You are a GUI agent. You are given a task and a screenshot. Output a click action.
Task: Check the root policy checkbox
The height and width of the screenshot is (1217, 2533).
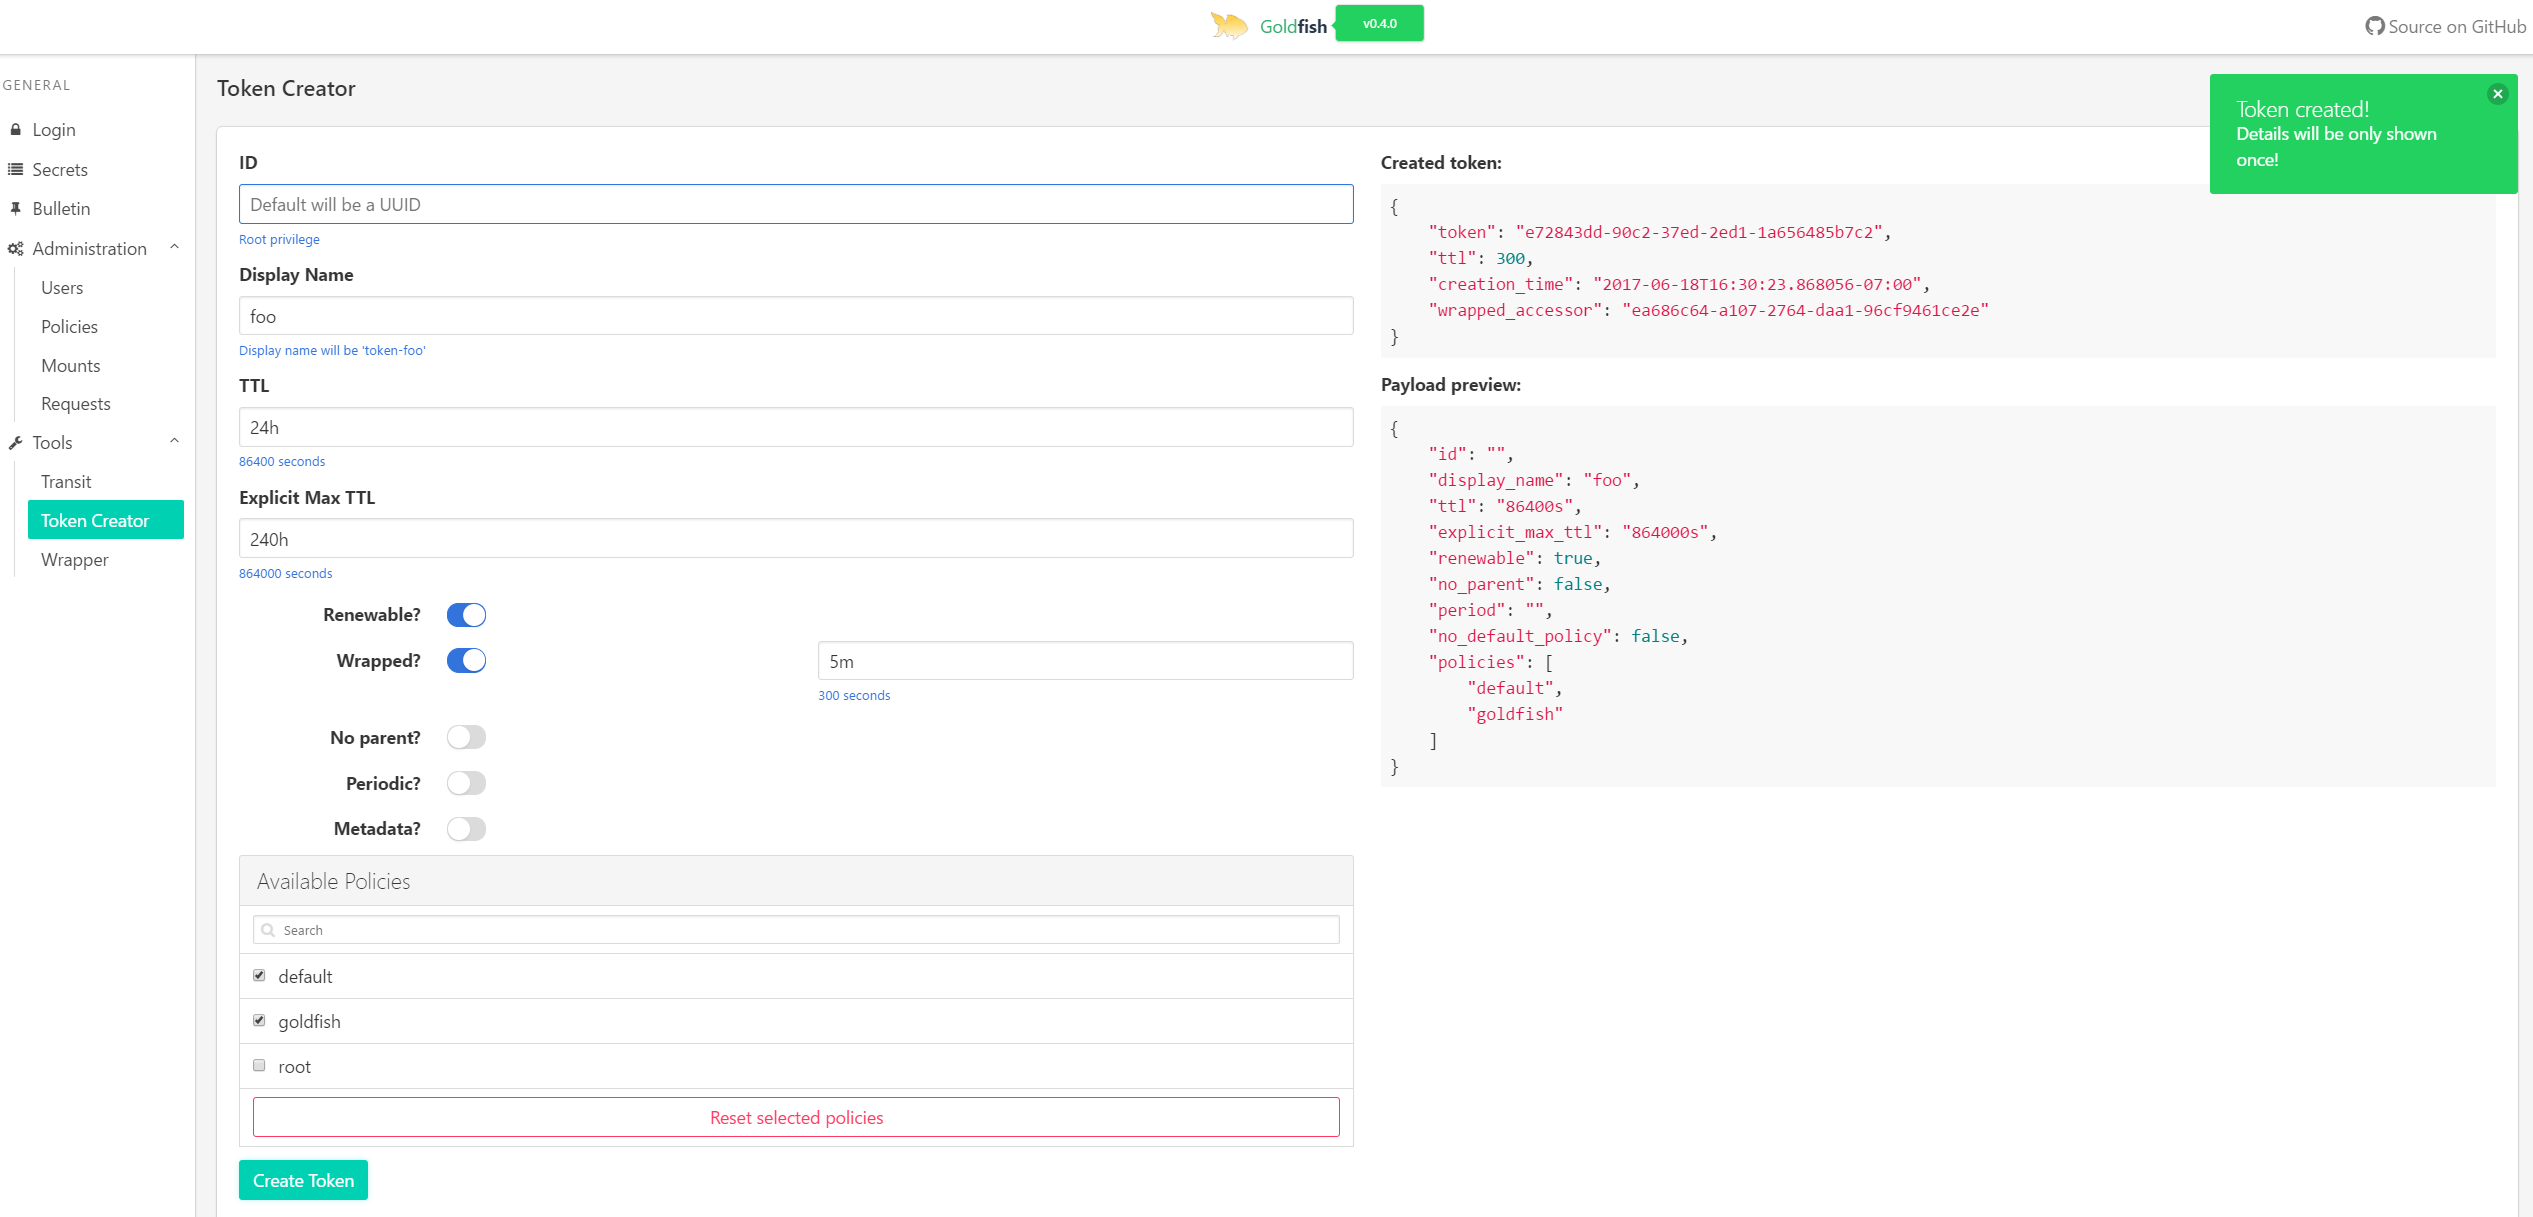[x=259, y=1065]
